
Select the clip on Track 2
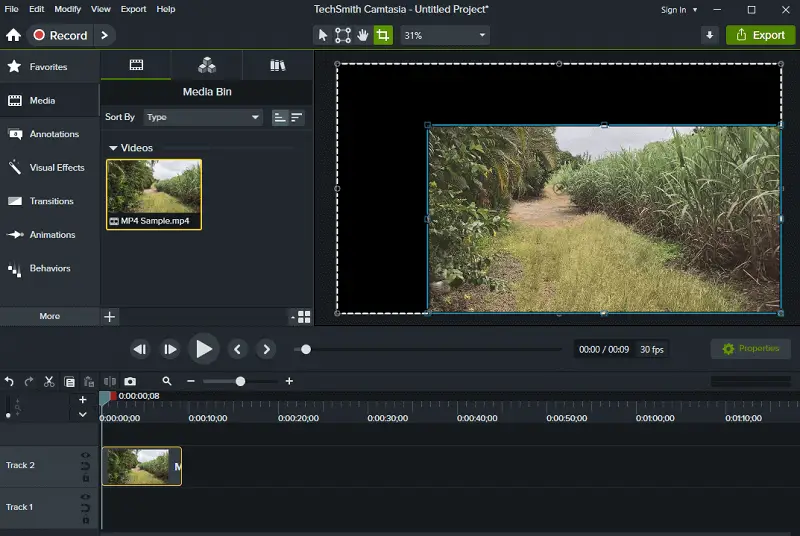142,466
